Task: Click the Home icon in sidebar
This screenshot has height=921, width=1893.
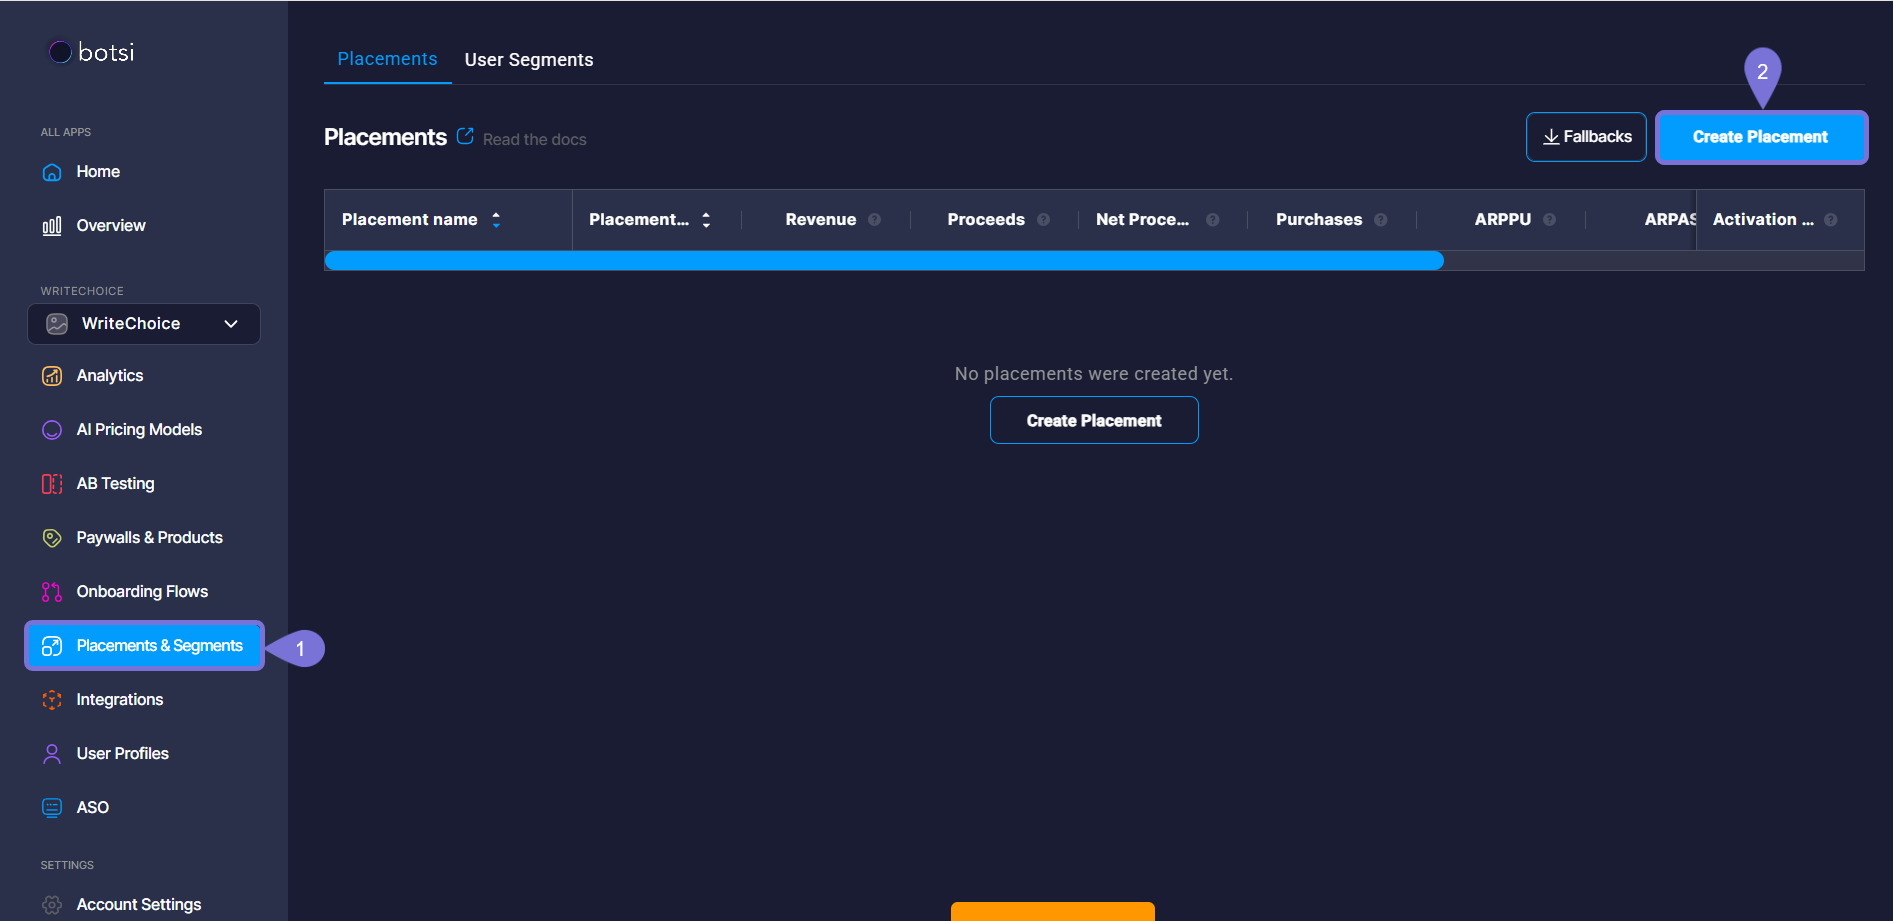Action: pos(52,172)
